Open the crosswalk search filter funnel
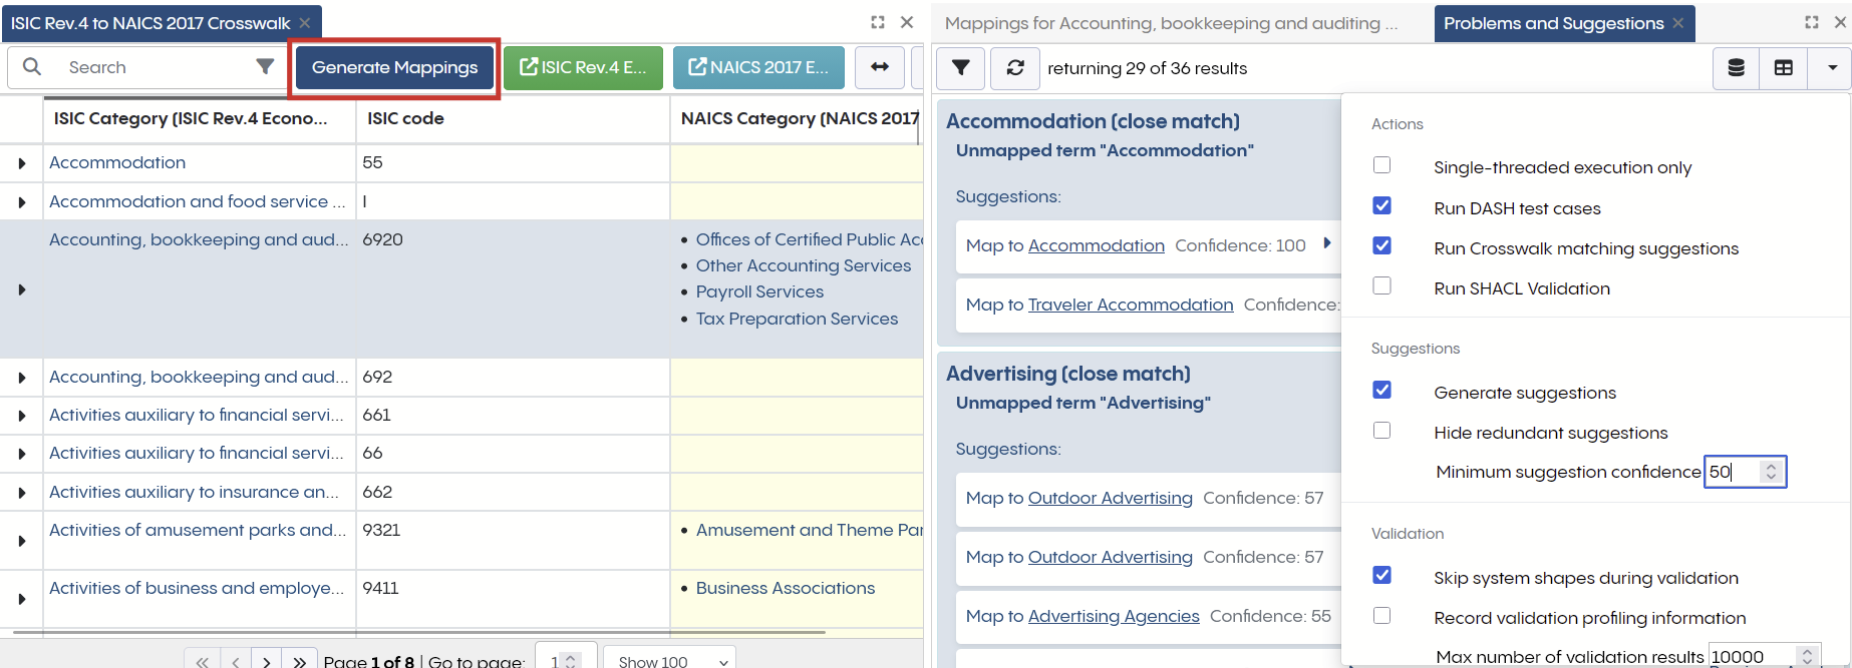 (265, 67)
